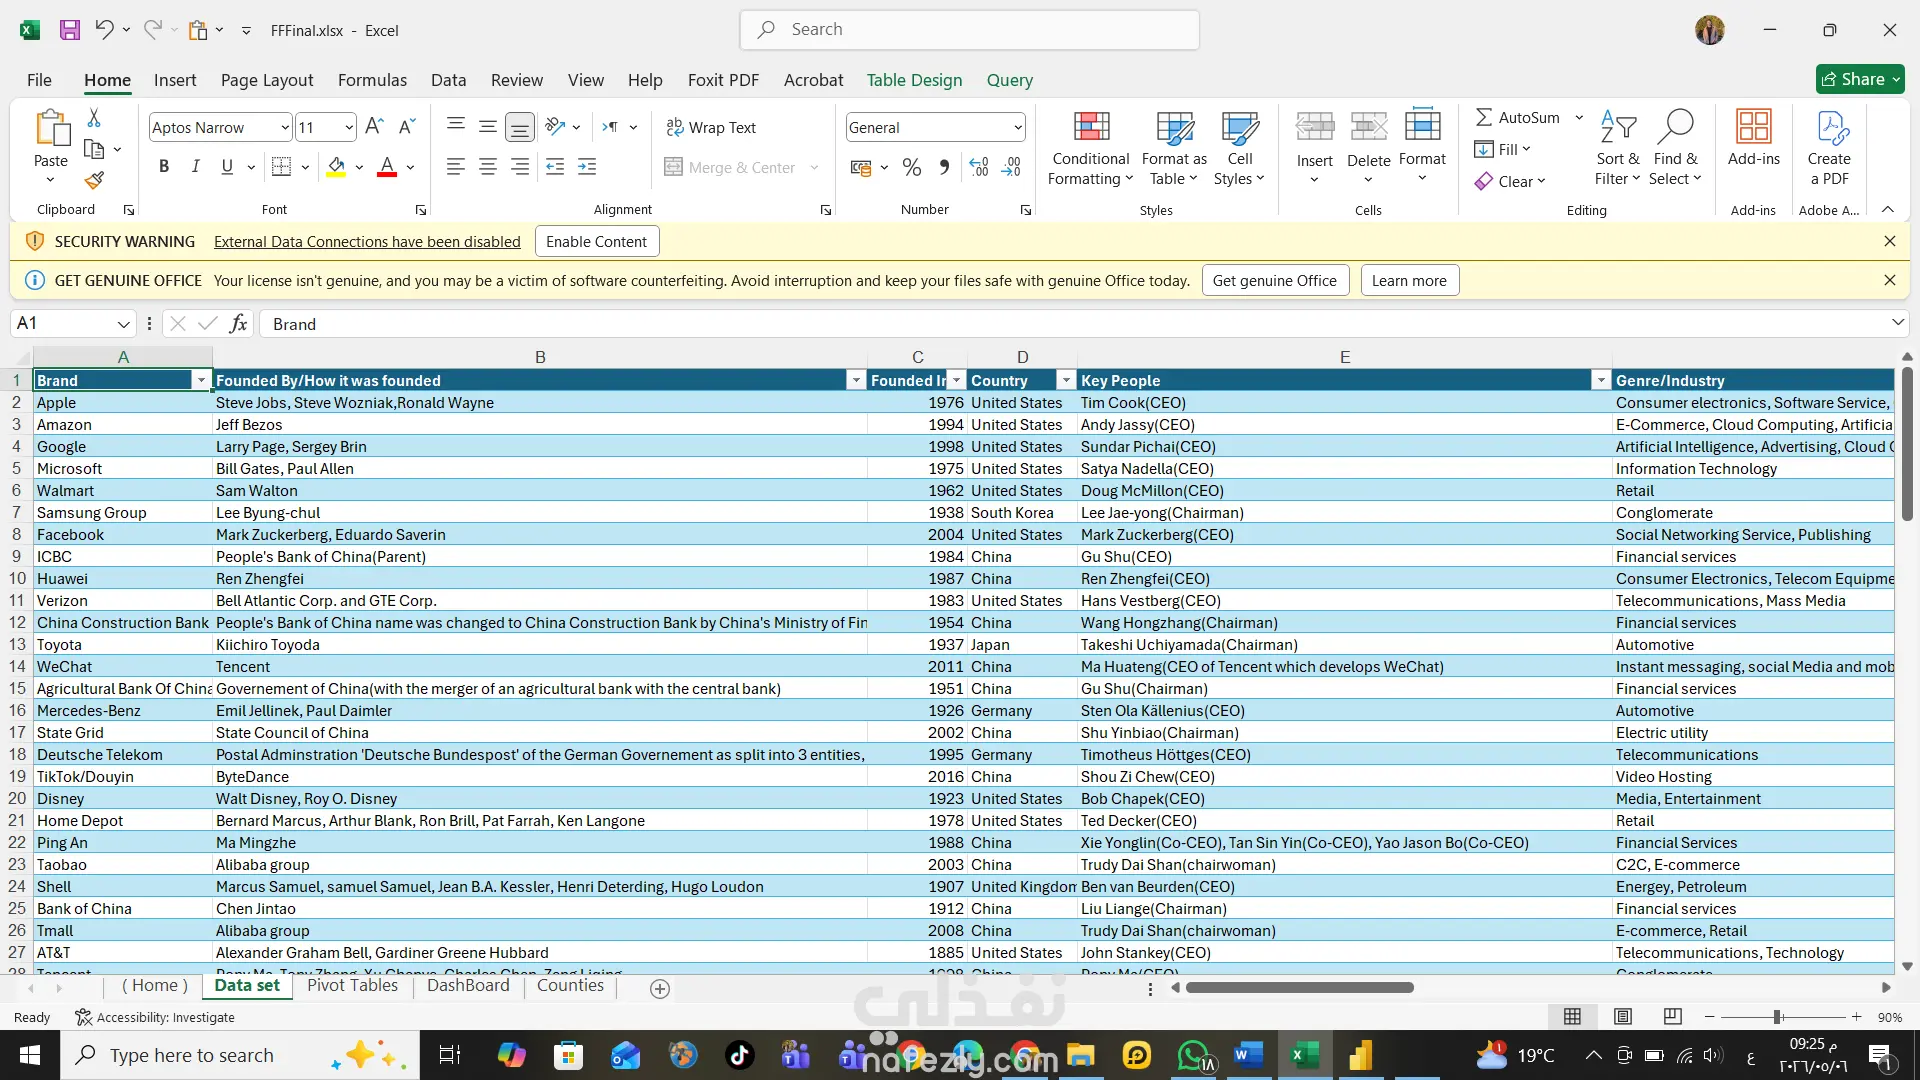
Task: Click Enable Content button
Action: [597, 241]
